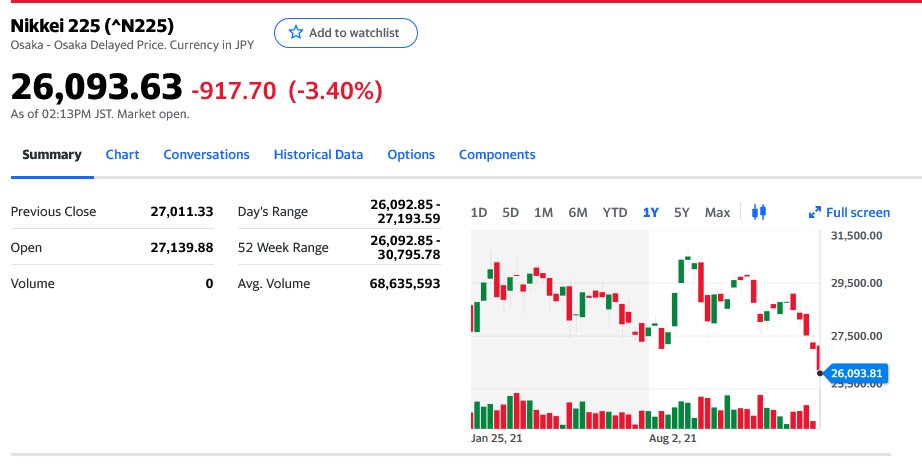Click the day's range value ending 27,193.59

[405, 212]
